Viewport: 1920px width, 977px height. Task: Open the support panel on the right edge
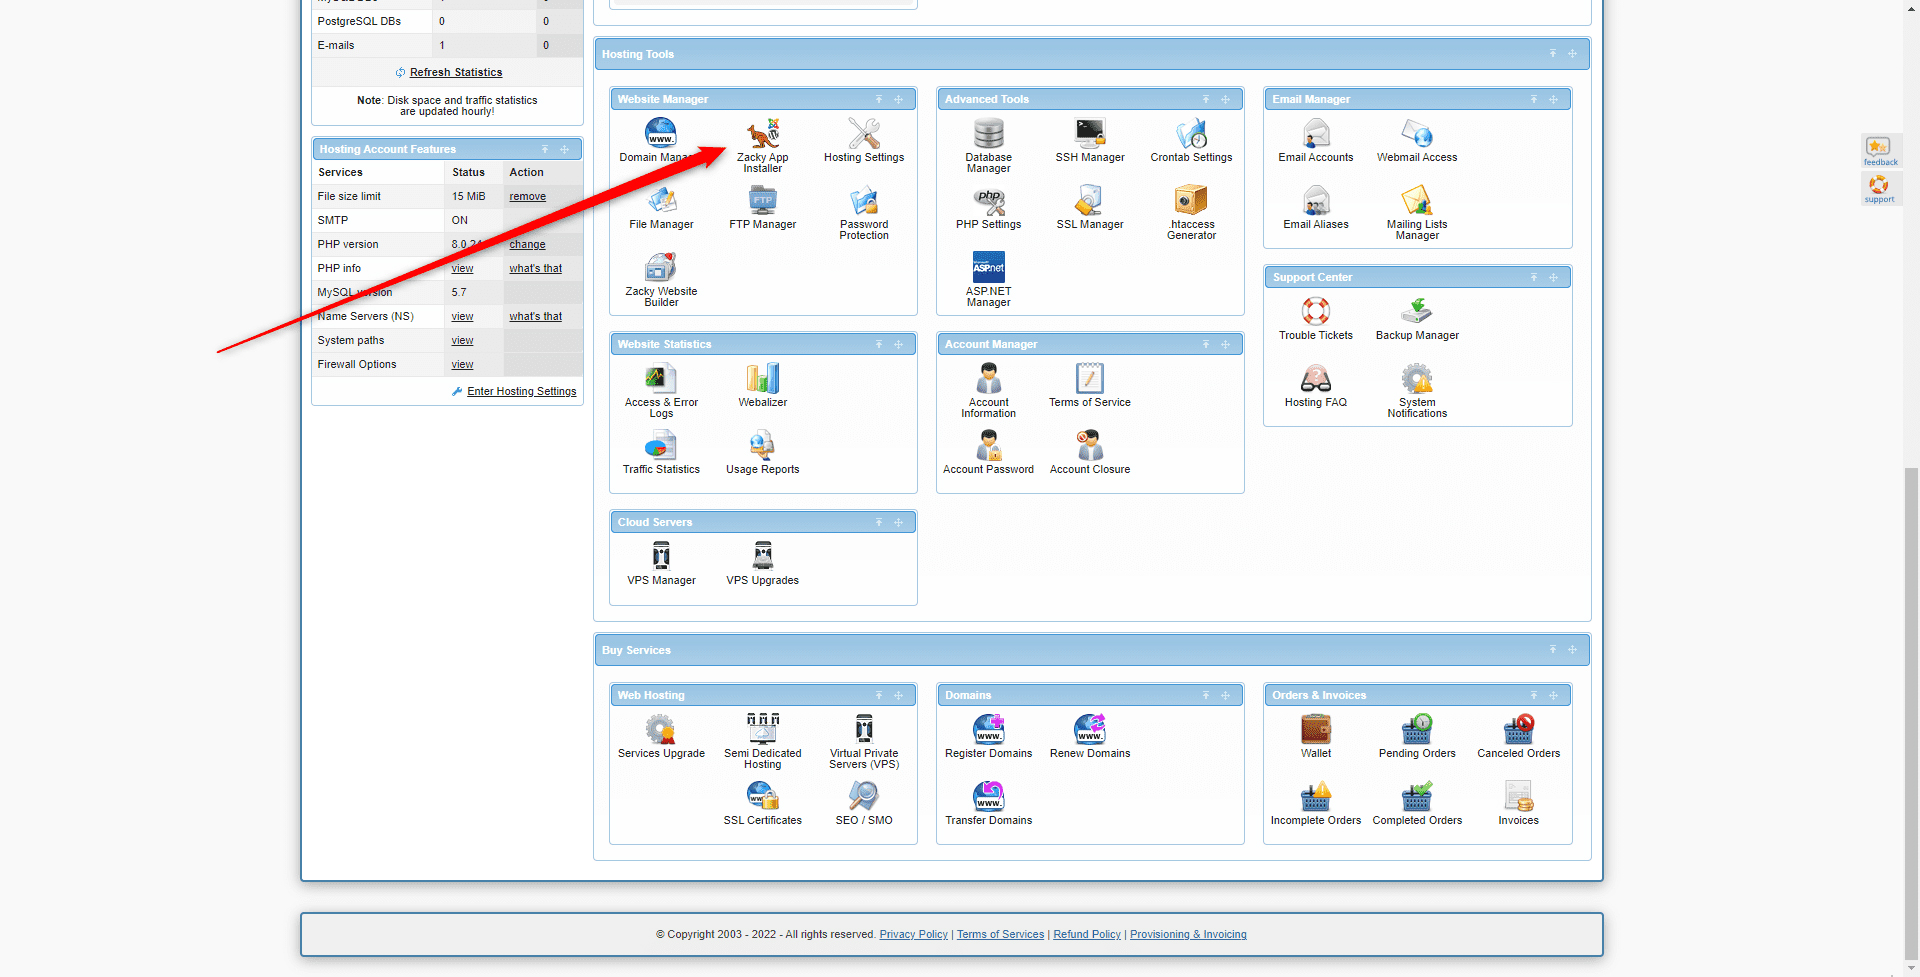click(1879, 188)
